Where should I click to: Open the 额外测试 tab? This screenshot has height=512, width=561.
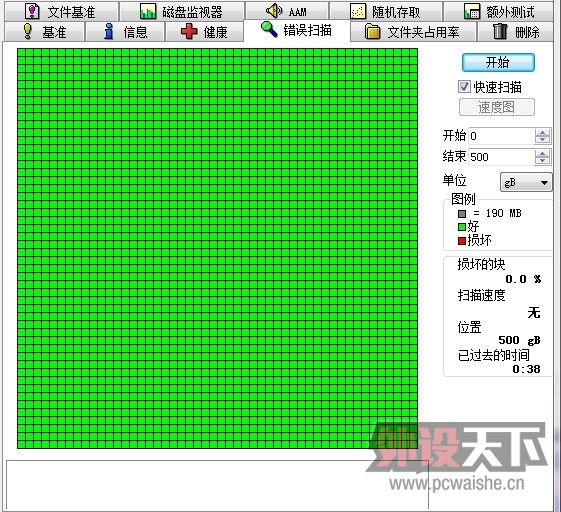click(499, 11)
